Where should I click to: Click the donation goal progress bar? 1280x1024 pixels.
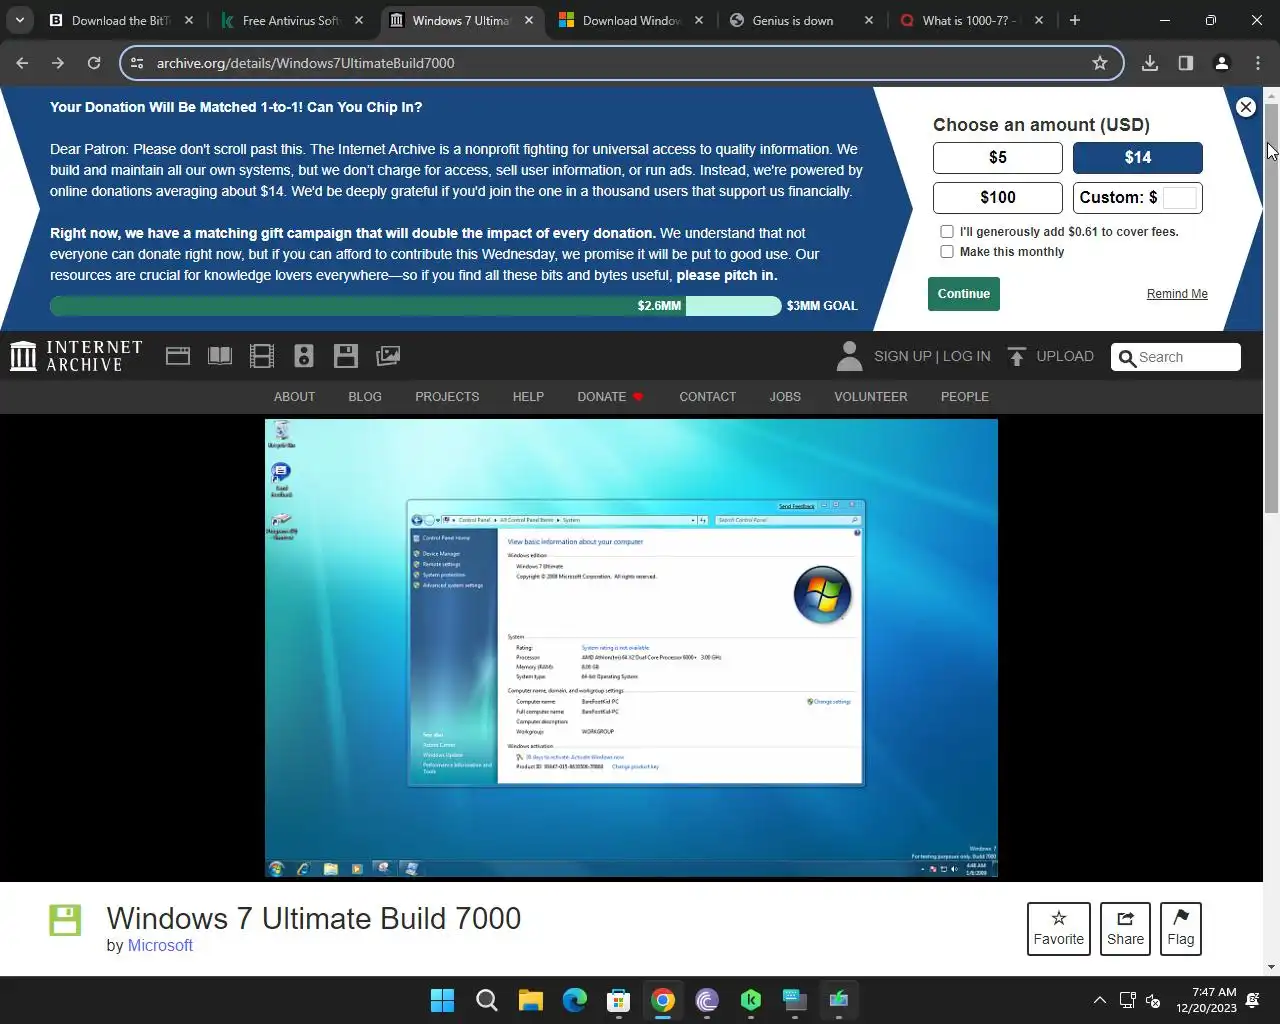pyautogui.click(x=415, y=306)
